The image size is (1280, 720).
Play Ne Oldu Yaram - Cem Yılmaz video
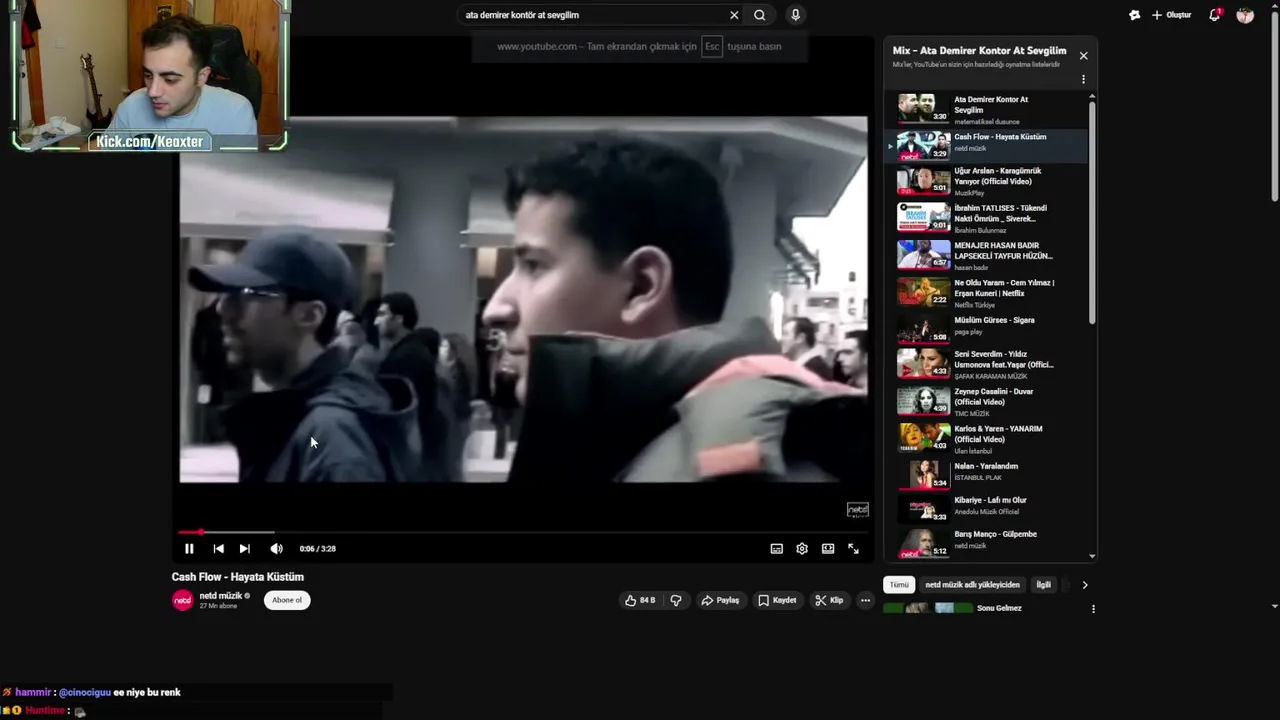(x=985, y=292)
